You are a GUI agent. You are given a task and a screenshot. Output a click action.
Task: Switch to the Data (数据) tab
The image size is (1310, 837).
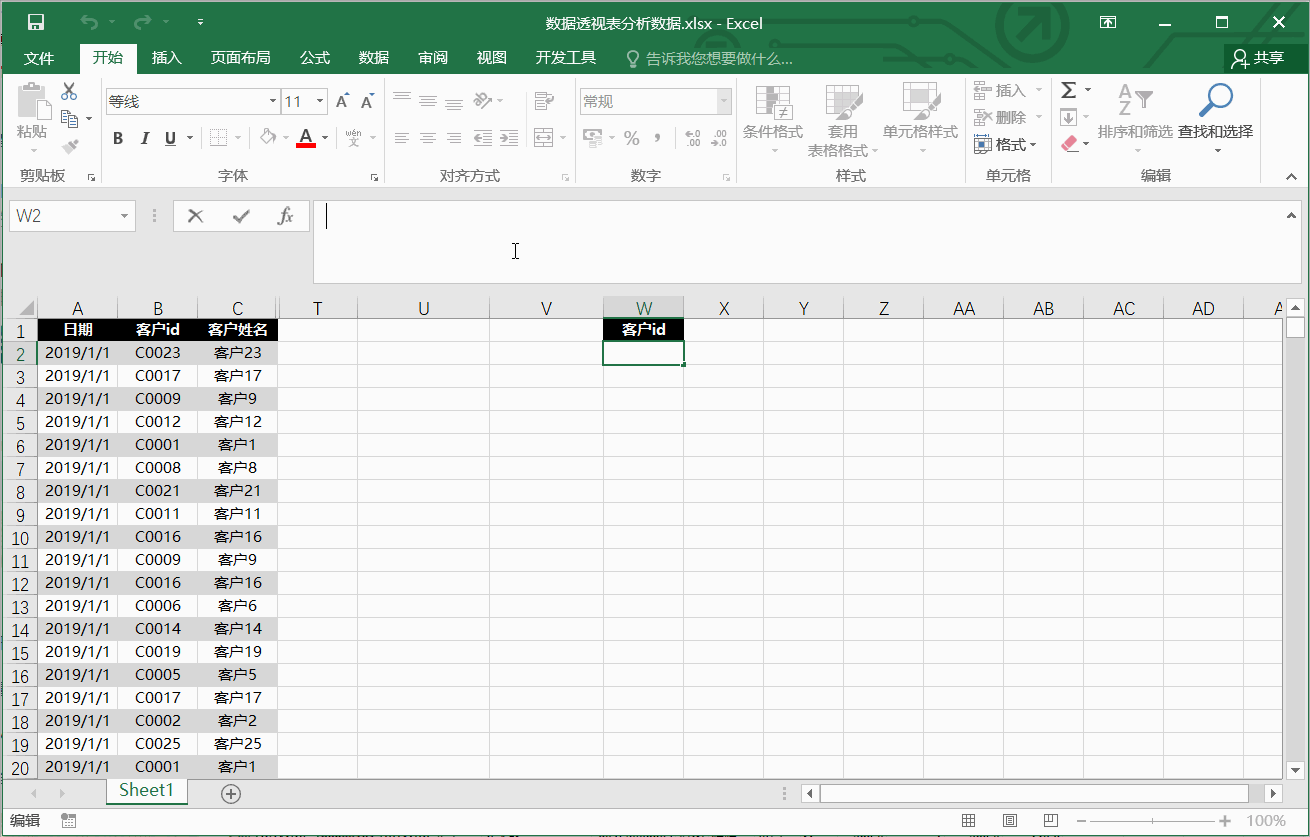pyautogui.click(x=374, y=58)
